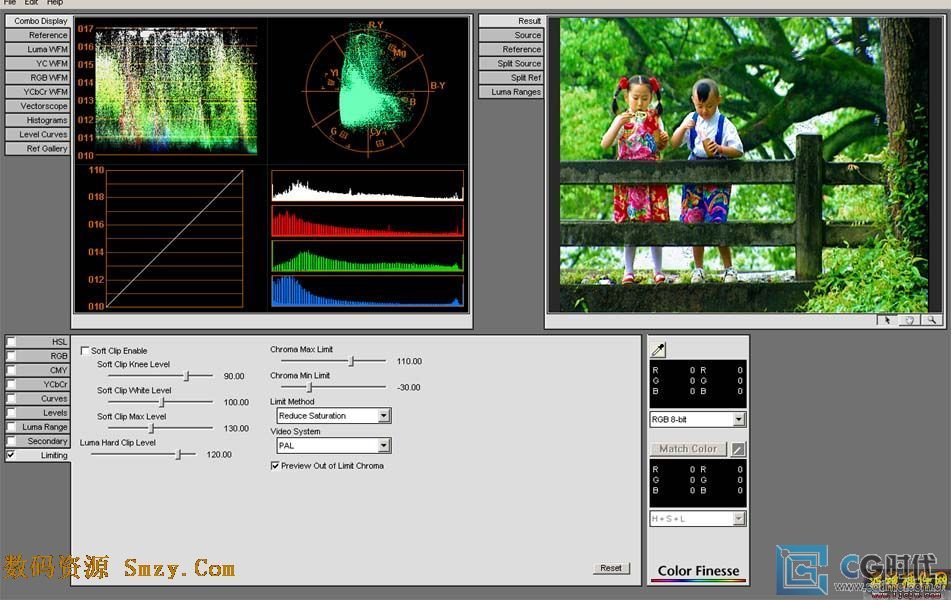Open the Ref Gallery tab
The width and height of the screenshot is (951, 600).
pyautogui.click(x=38, y=148)
